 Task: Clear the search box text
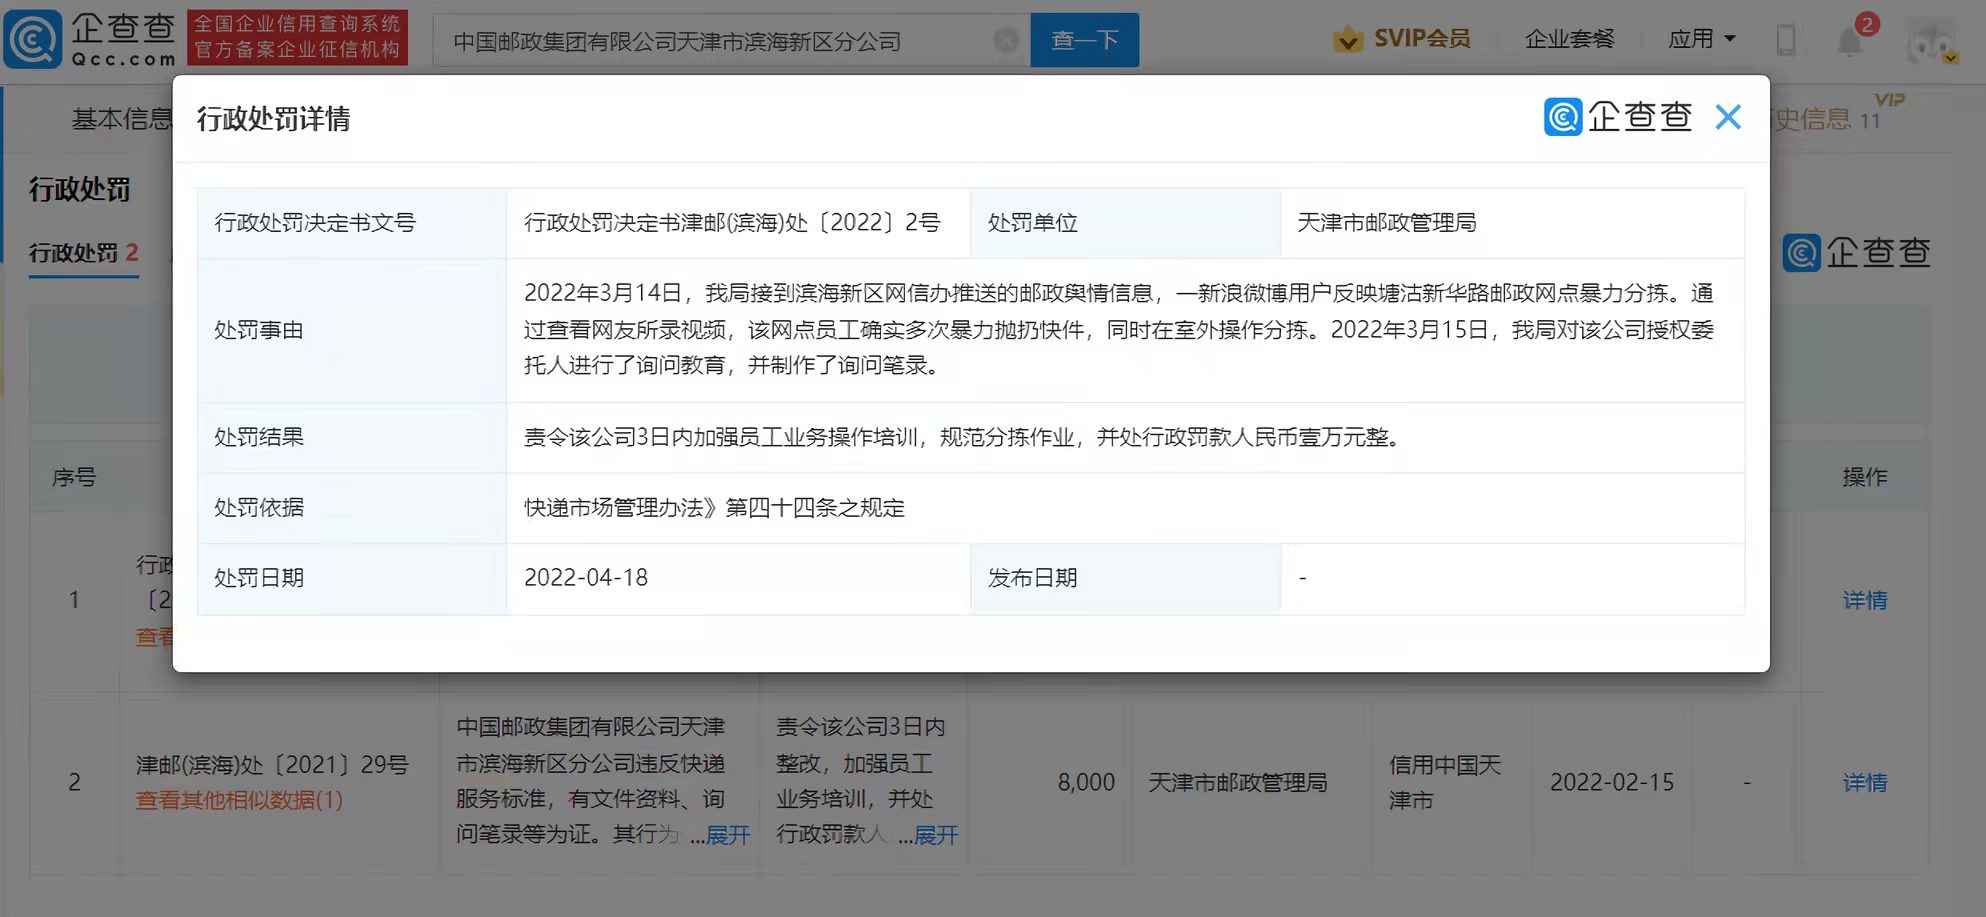click(1006, 40)
